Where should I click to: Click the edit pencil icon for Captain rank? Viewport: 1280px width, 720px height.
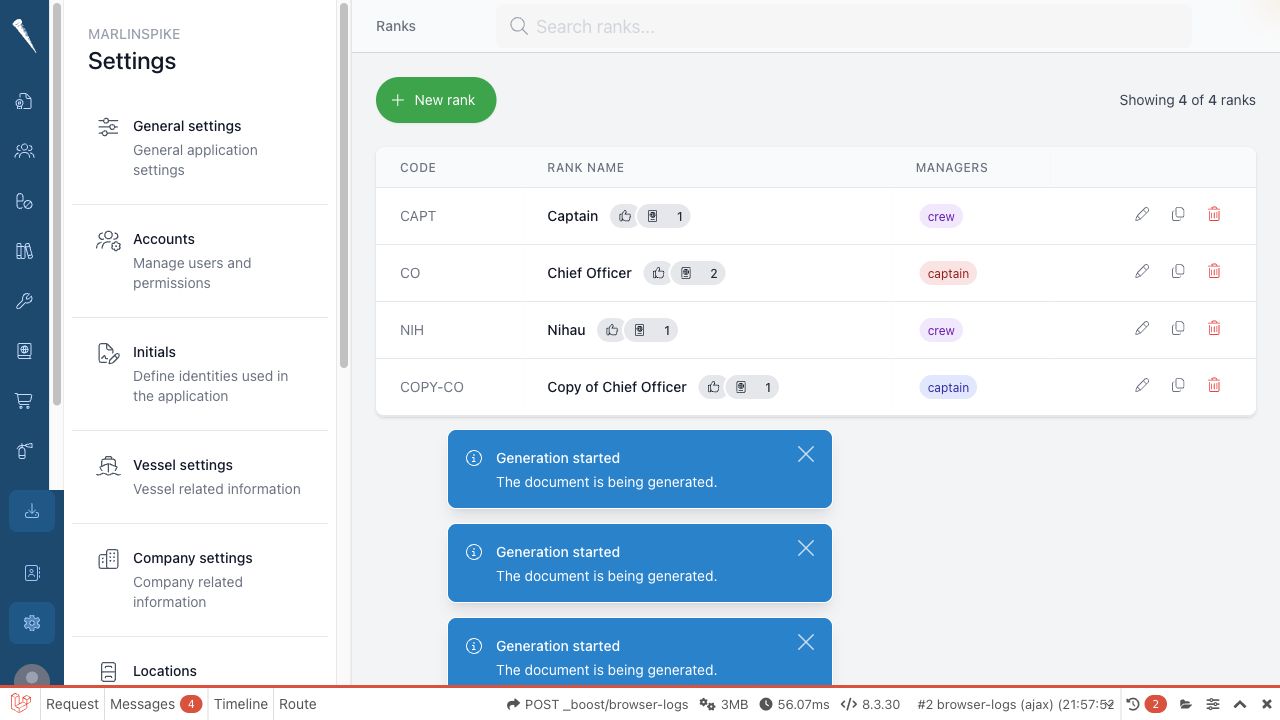(x=1142, y=214)
